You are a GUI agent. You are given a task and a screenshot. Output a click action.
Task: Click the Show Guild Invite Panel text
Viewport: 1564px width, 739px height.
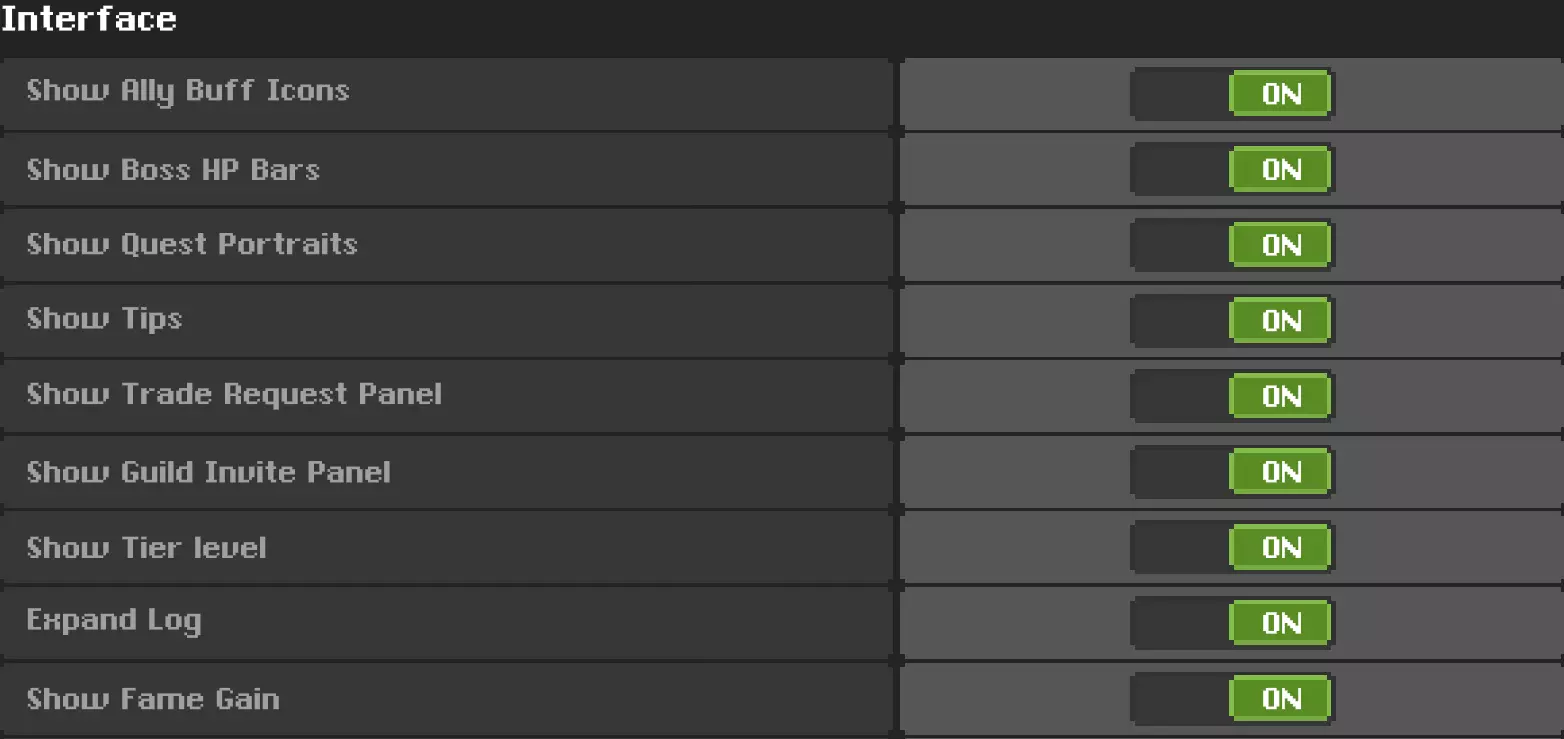pos(208,471)
